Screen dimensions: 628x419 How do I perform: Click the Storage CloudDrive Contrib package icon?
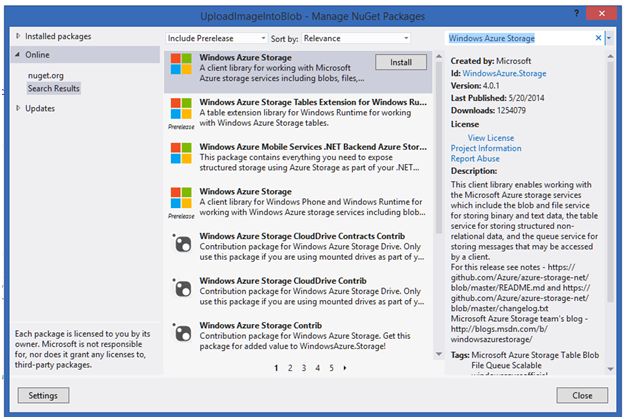[182, 288]
